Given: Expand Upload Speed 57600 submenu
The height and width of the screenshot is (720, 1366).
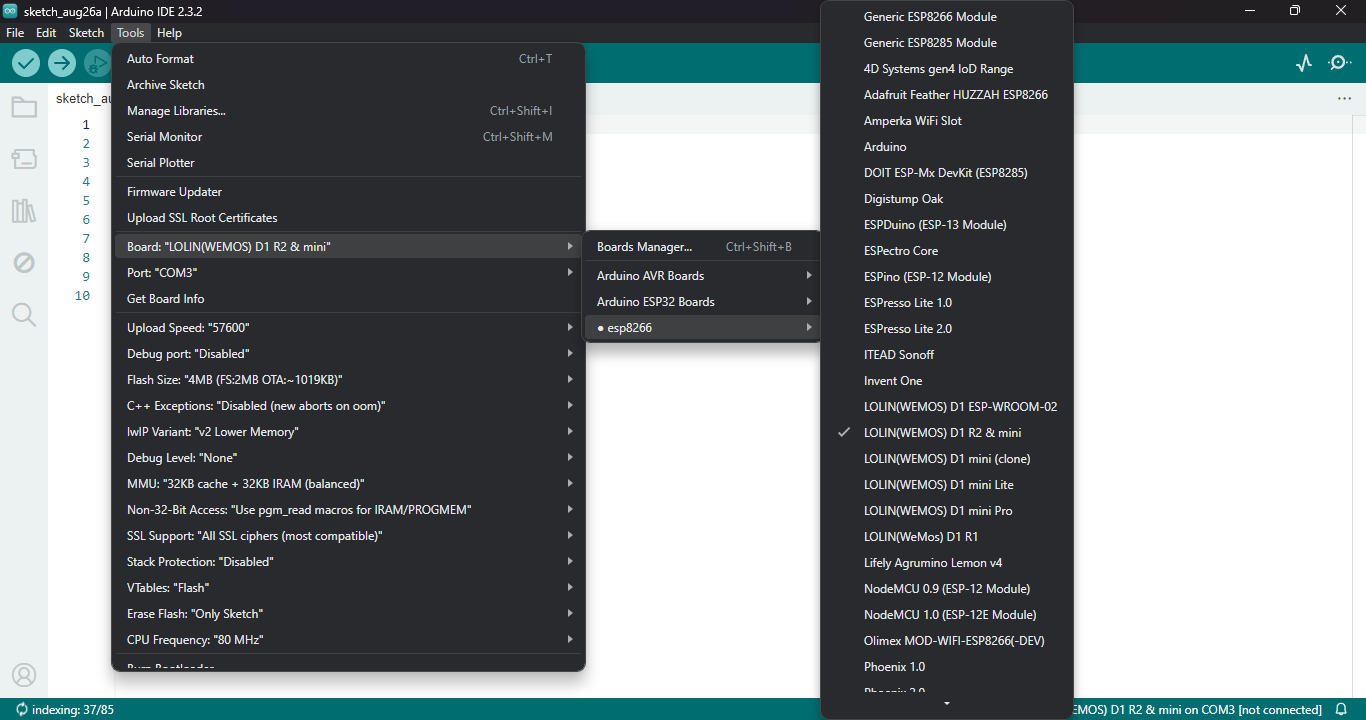Looking at the screenshot, I should click(348, 328).
